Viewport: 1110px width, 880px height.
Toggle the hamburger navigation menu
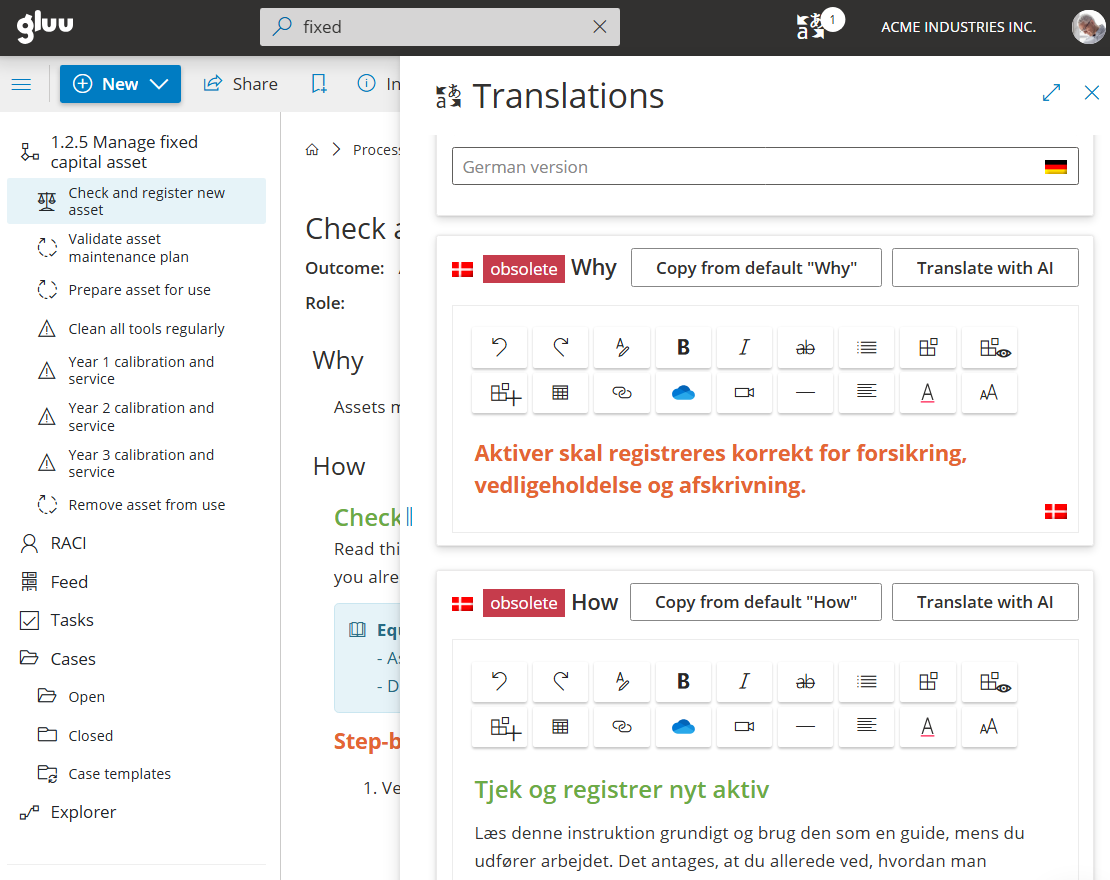click(x=21, y=84)
